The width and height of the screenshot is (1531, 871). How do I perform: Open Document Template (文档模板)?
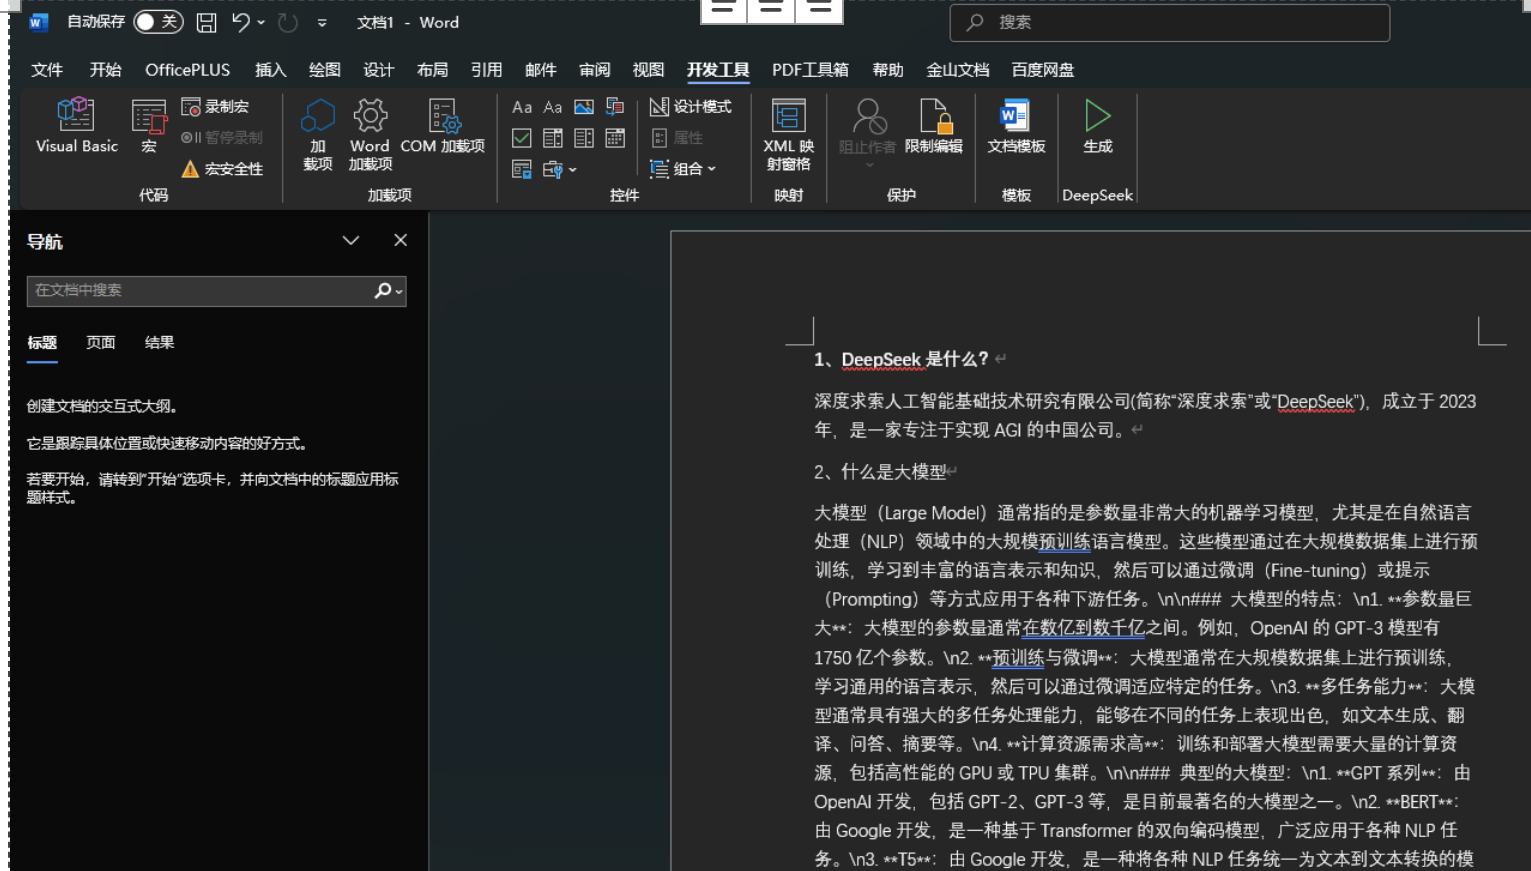tap(1016, 126)
